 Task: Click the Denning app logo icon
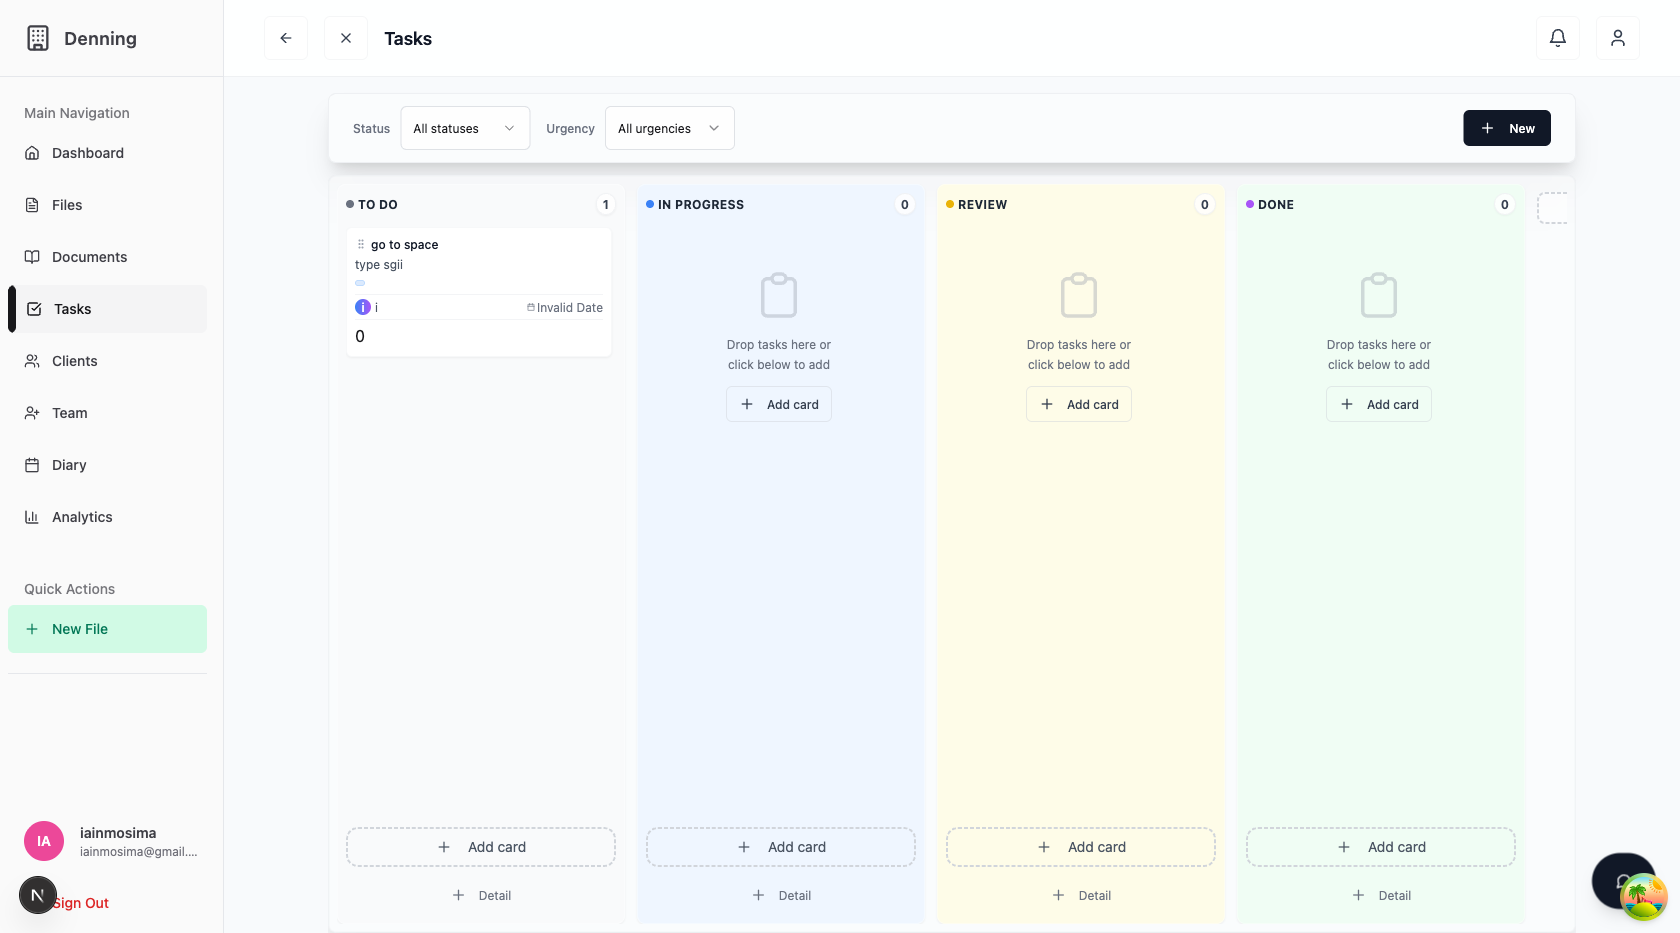coord(37,37)
